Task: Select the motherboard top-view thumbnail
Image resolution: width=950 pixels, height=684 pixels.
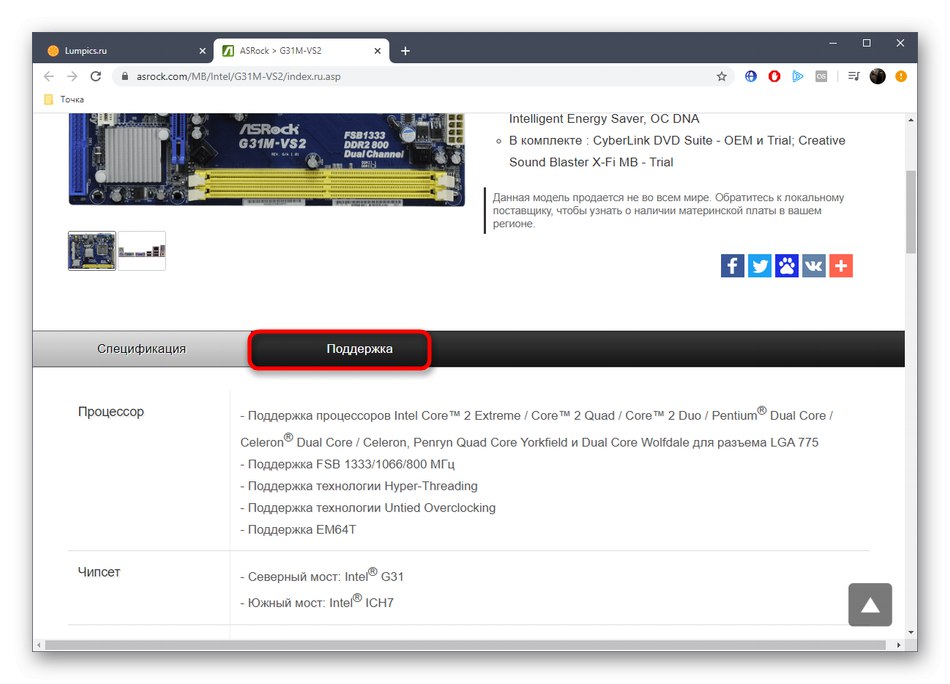Action: pyautogui.click(x=92, y=251)
